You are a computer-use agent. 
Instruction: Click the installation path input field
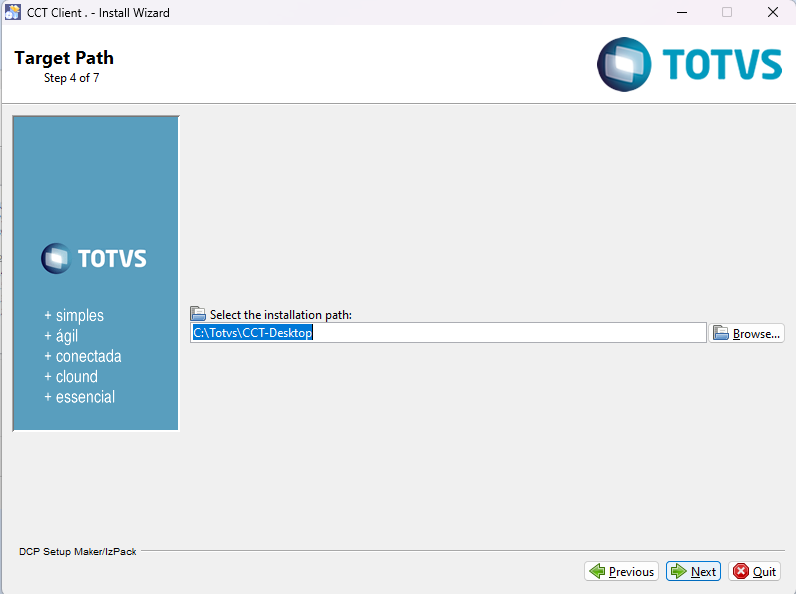(x=448, y=333)
